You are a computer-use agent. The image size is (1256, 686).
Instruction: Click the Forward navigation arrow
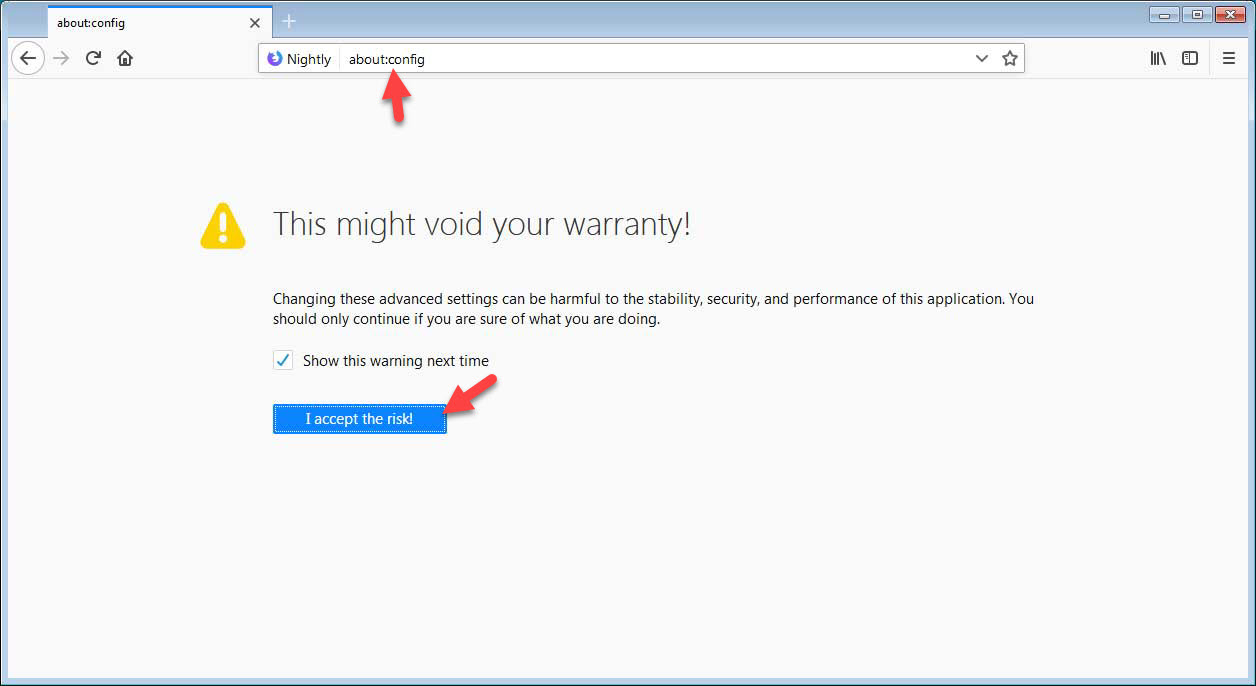tap(62, 59)
